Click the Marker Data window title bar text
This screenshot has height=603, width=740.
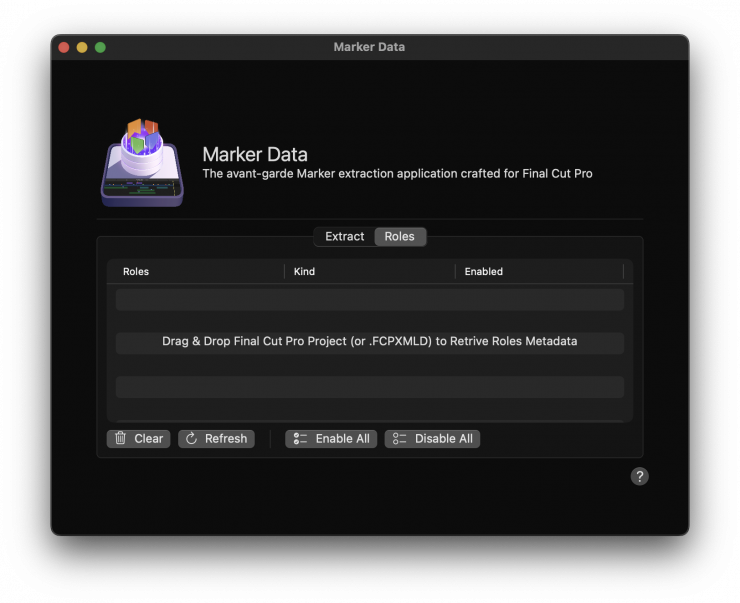click(x=369, y=47)
